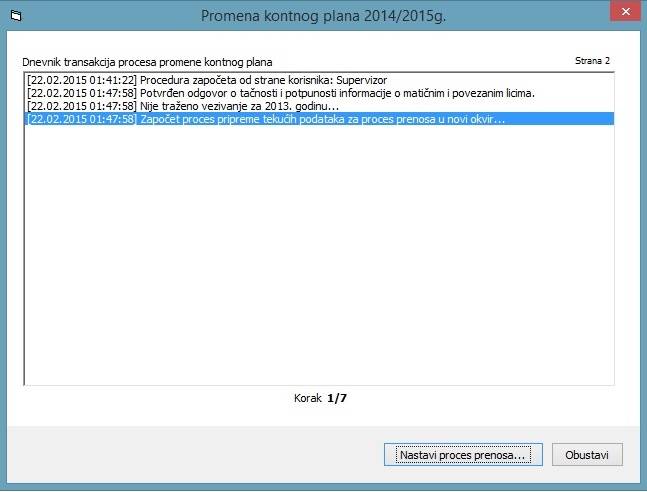Click timestamp of the 'Potvrđen odgovor' row
Screen dimensions: 647x492
point(82,92)
